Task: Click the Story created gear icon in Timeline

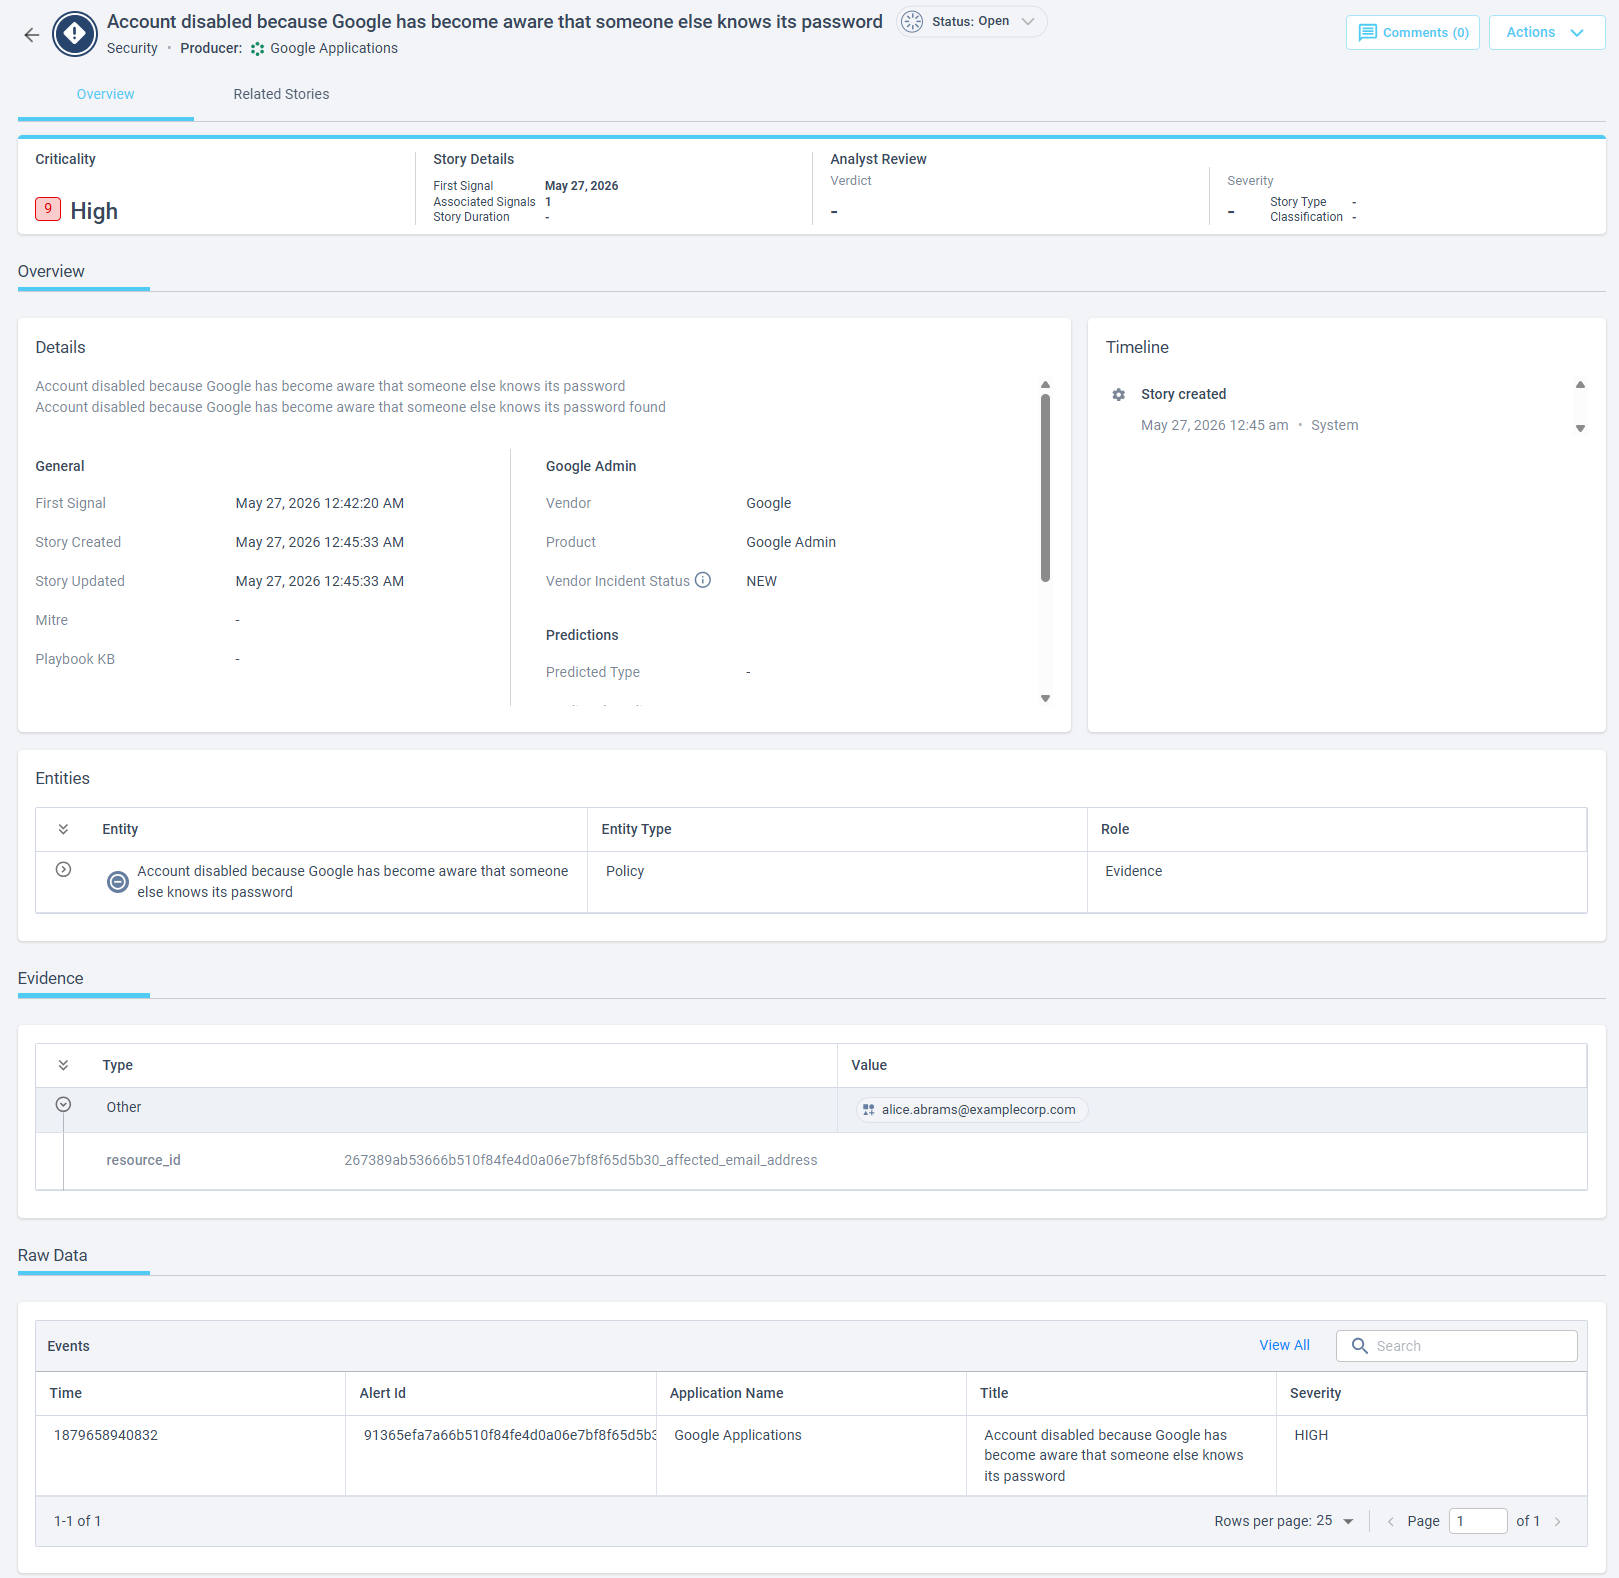Action: [1118, 395]
